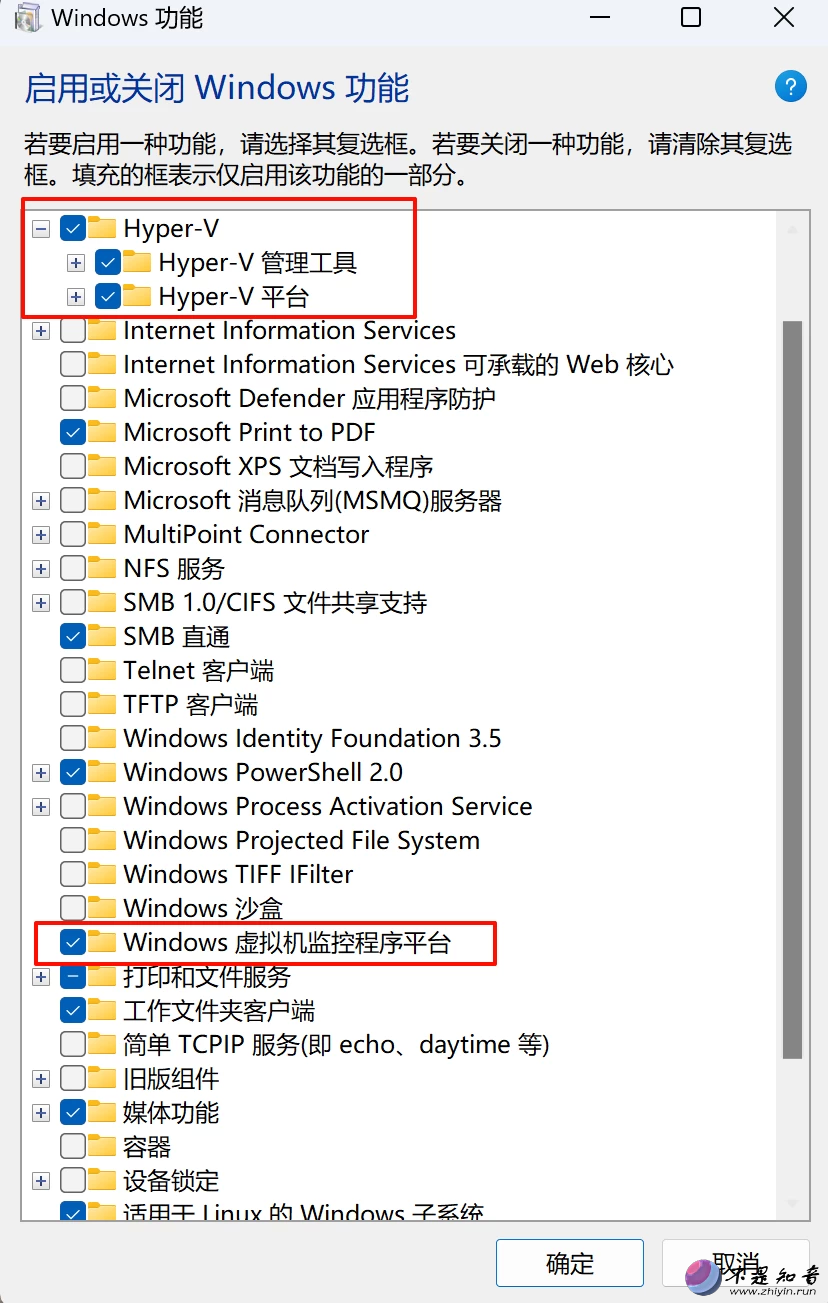This screenshot has width=828, height=1303.
Task: Expand the 设备锁定 node
Action: pos(41,1181)
